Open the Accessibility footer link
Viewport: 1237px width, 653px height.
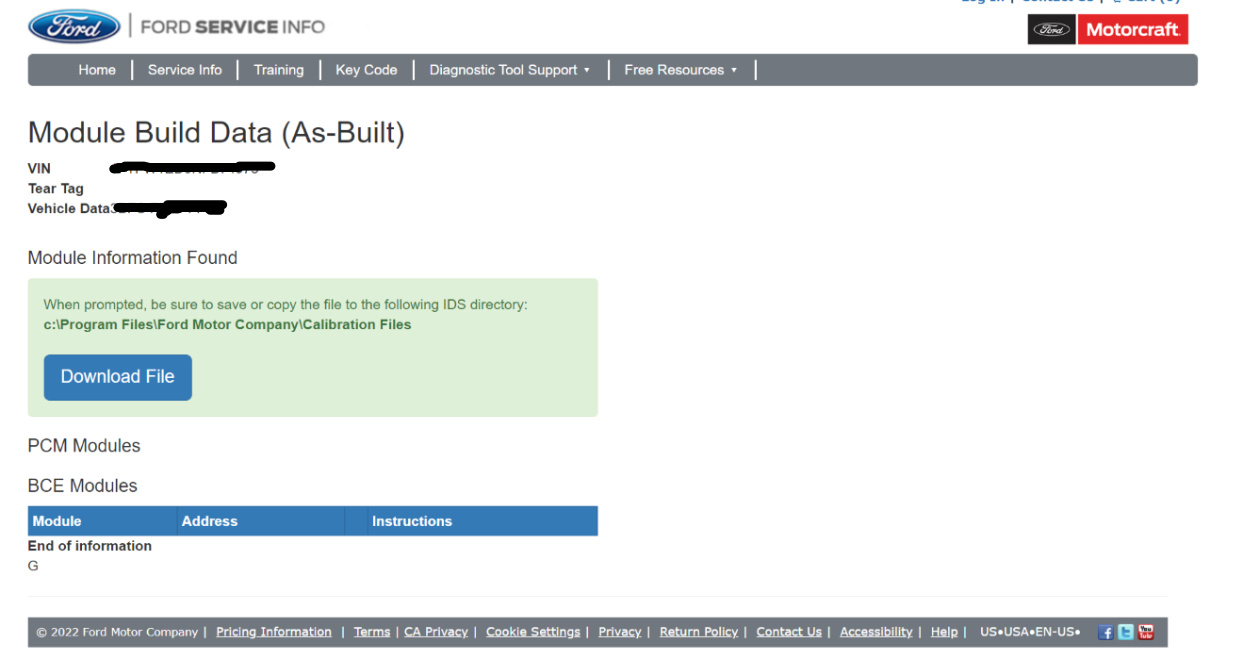tap(876, 632)
